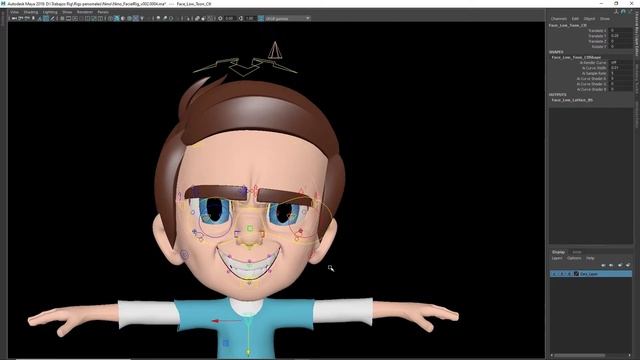Viewport: 640px width, 360px height.
Task: Click the Ai Sample Rate value field
Action: click(621, 73)
